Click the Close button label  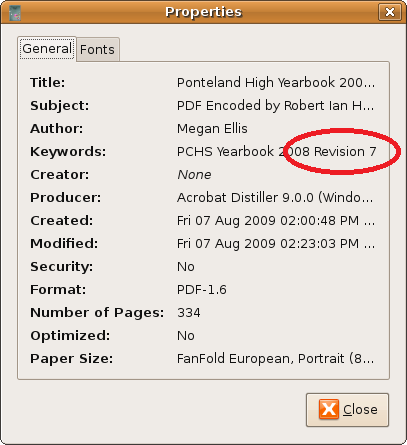click(x=360, y=409)
